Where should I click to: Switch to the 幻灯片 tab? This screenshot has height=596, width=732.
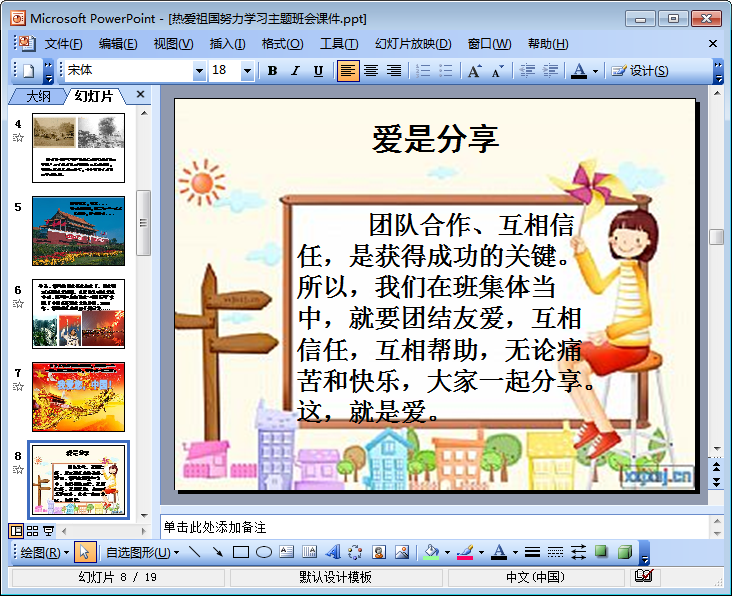[94, 96]
